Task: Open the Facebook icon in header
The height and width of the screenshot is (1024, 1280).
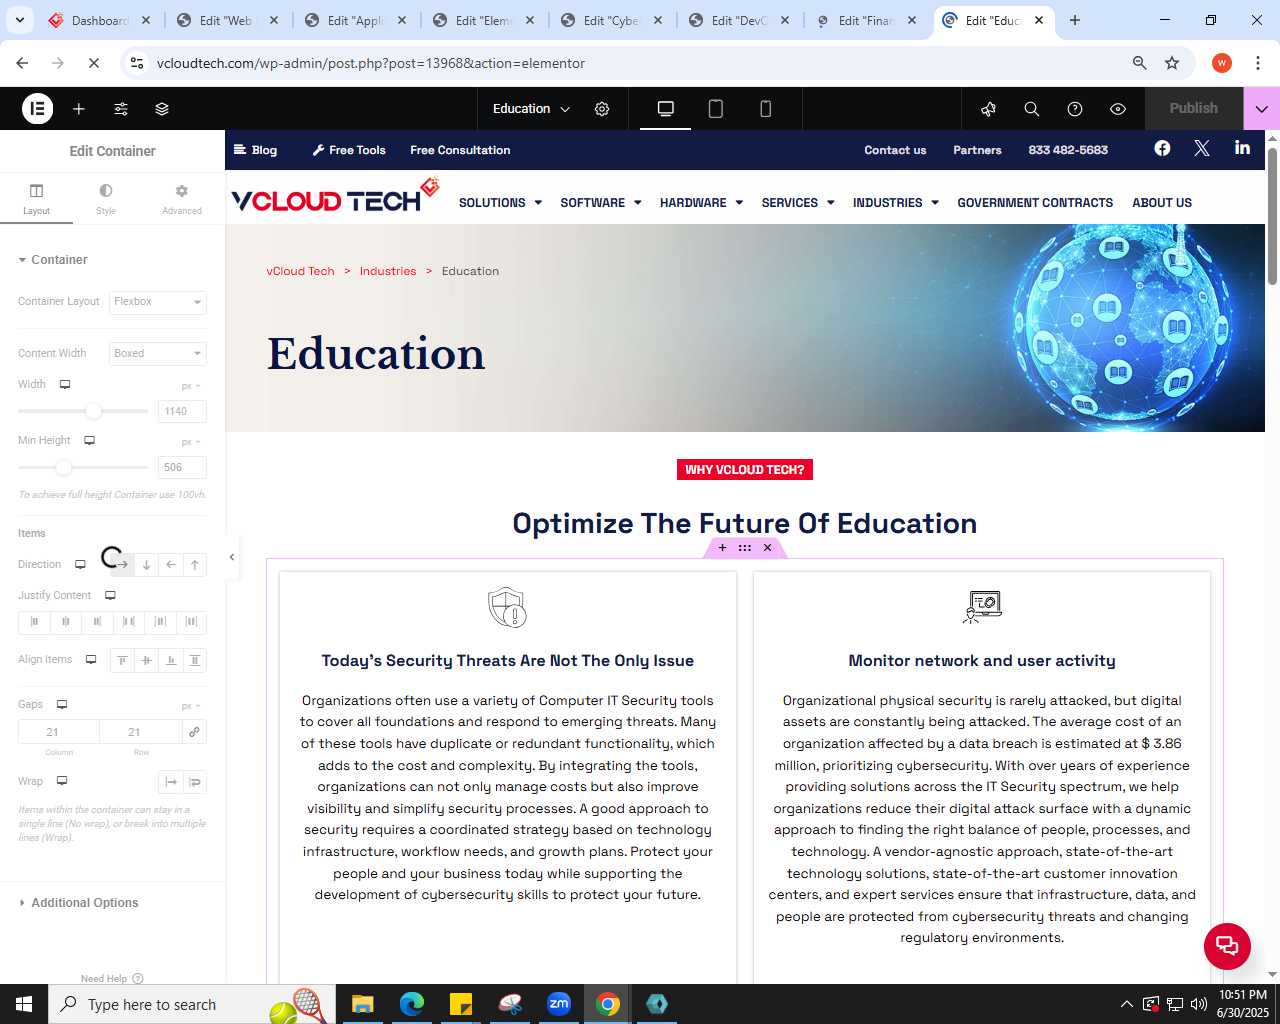Action: pyautogui.click(x=1162, y=148)
